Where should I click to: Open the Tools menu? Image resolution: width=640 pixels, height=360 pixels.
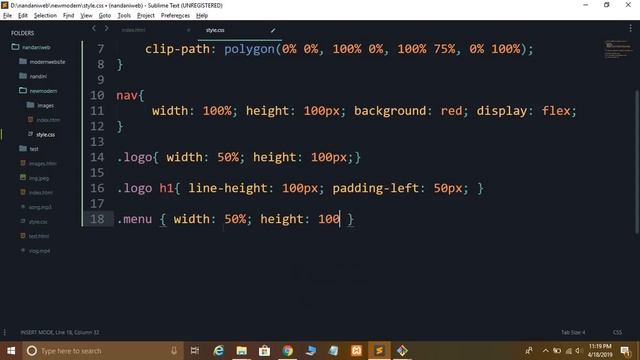[124, 16]
